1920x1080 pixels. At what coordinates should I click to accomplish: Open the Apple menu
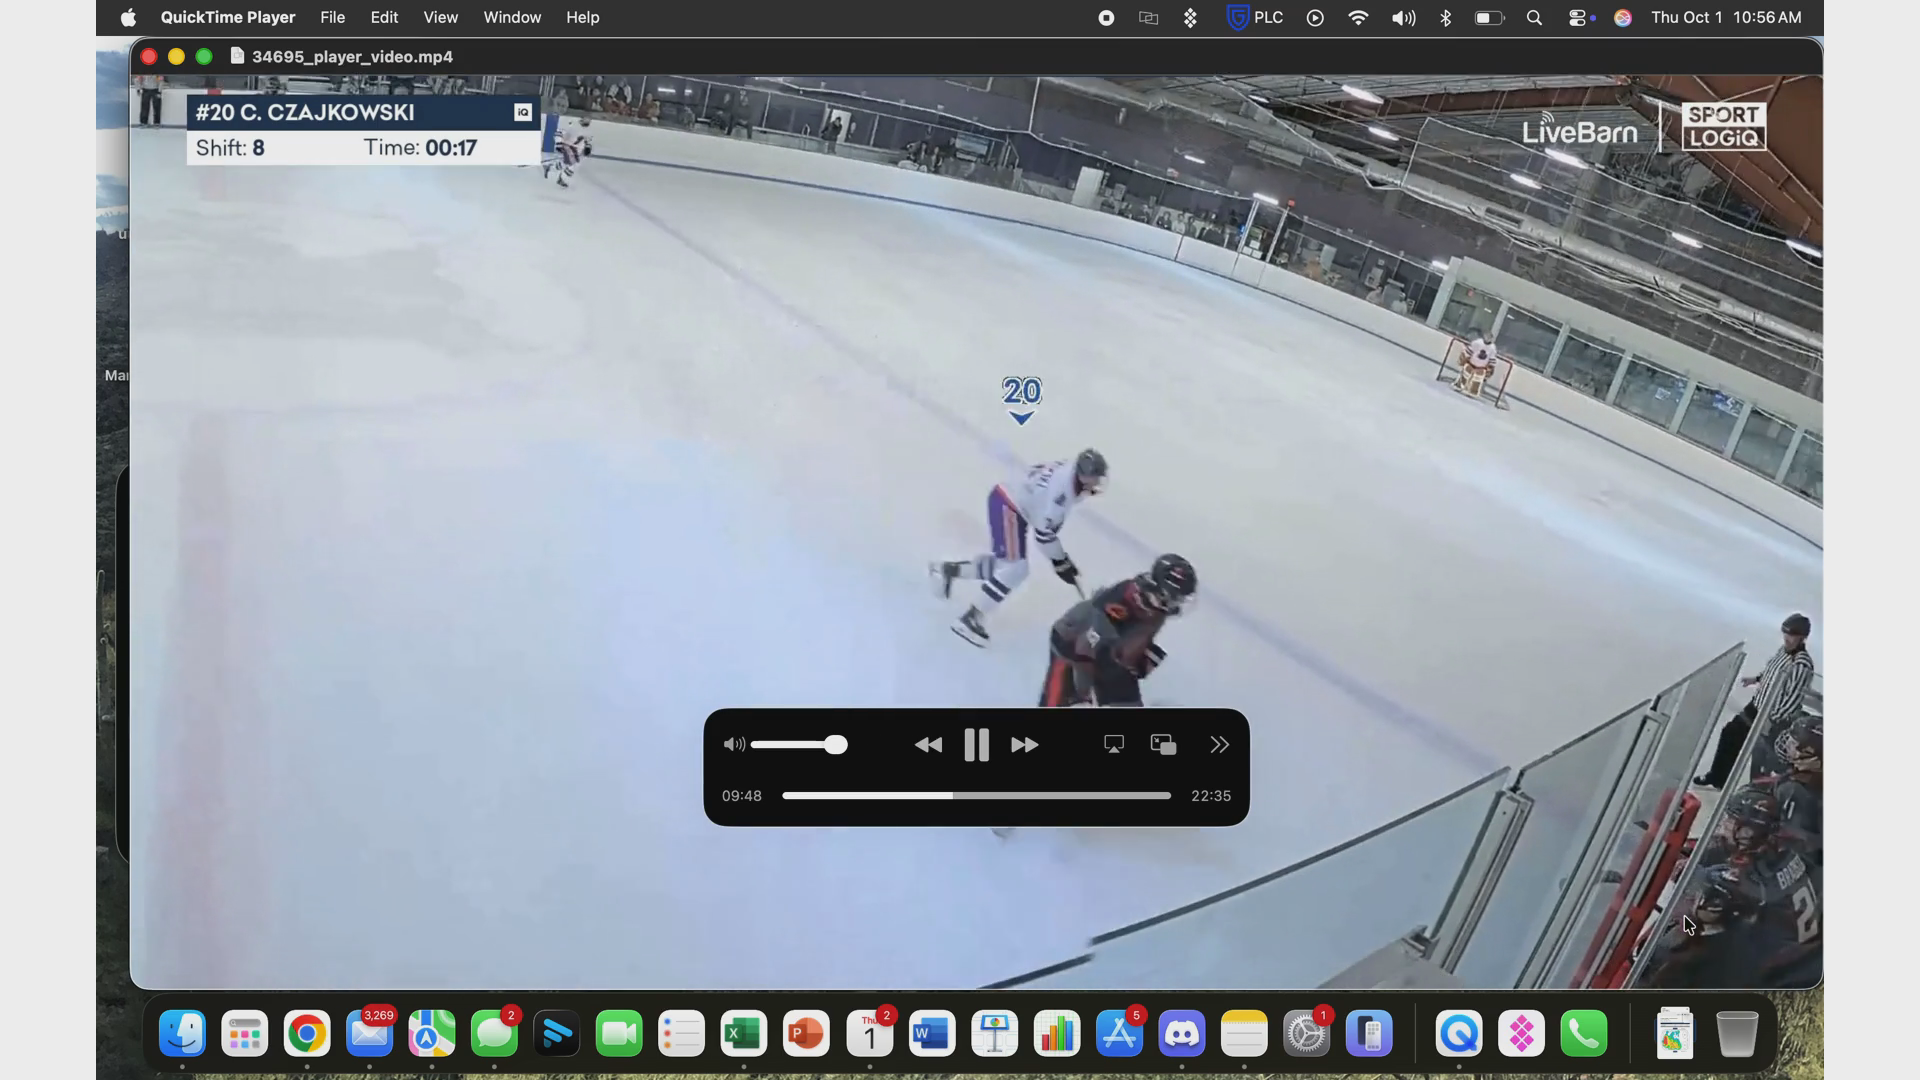[128, 17]
